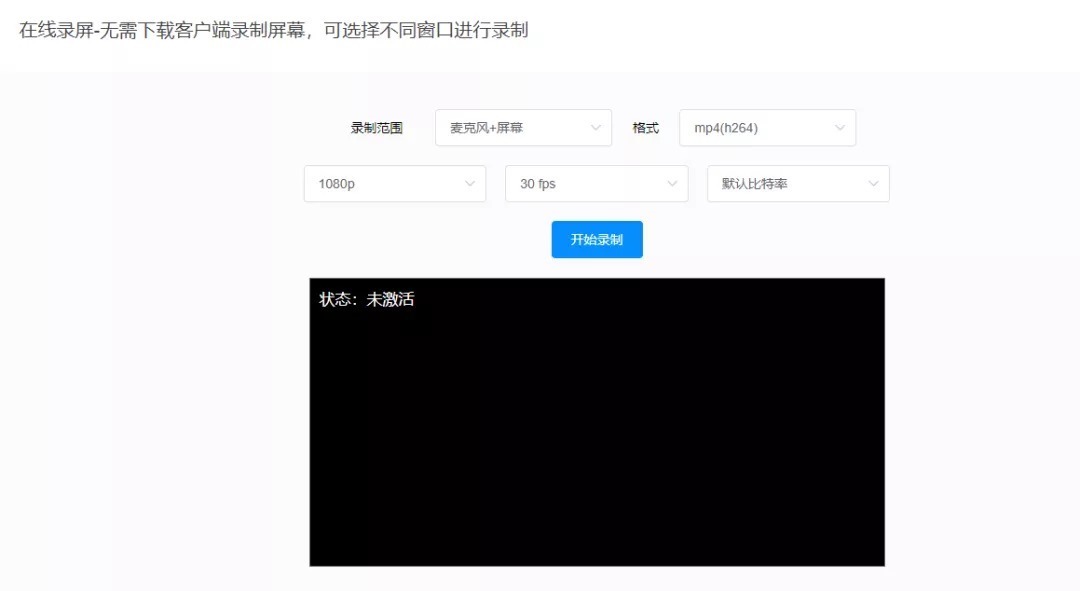Open the 30 fps frame rate selector
This screenshot has height=591, width=1080.
pos(596,184)
